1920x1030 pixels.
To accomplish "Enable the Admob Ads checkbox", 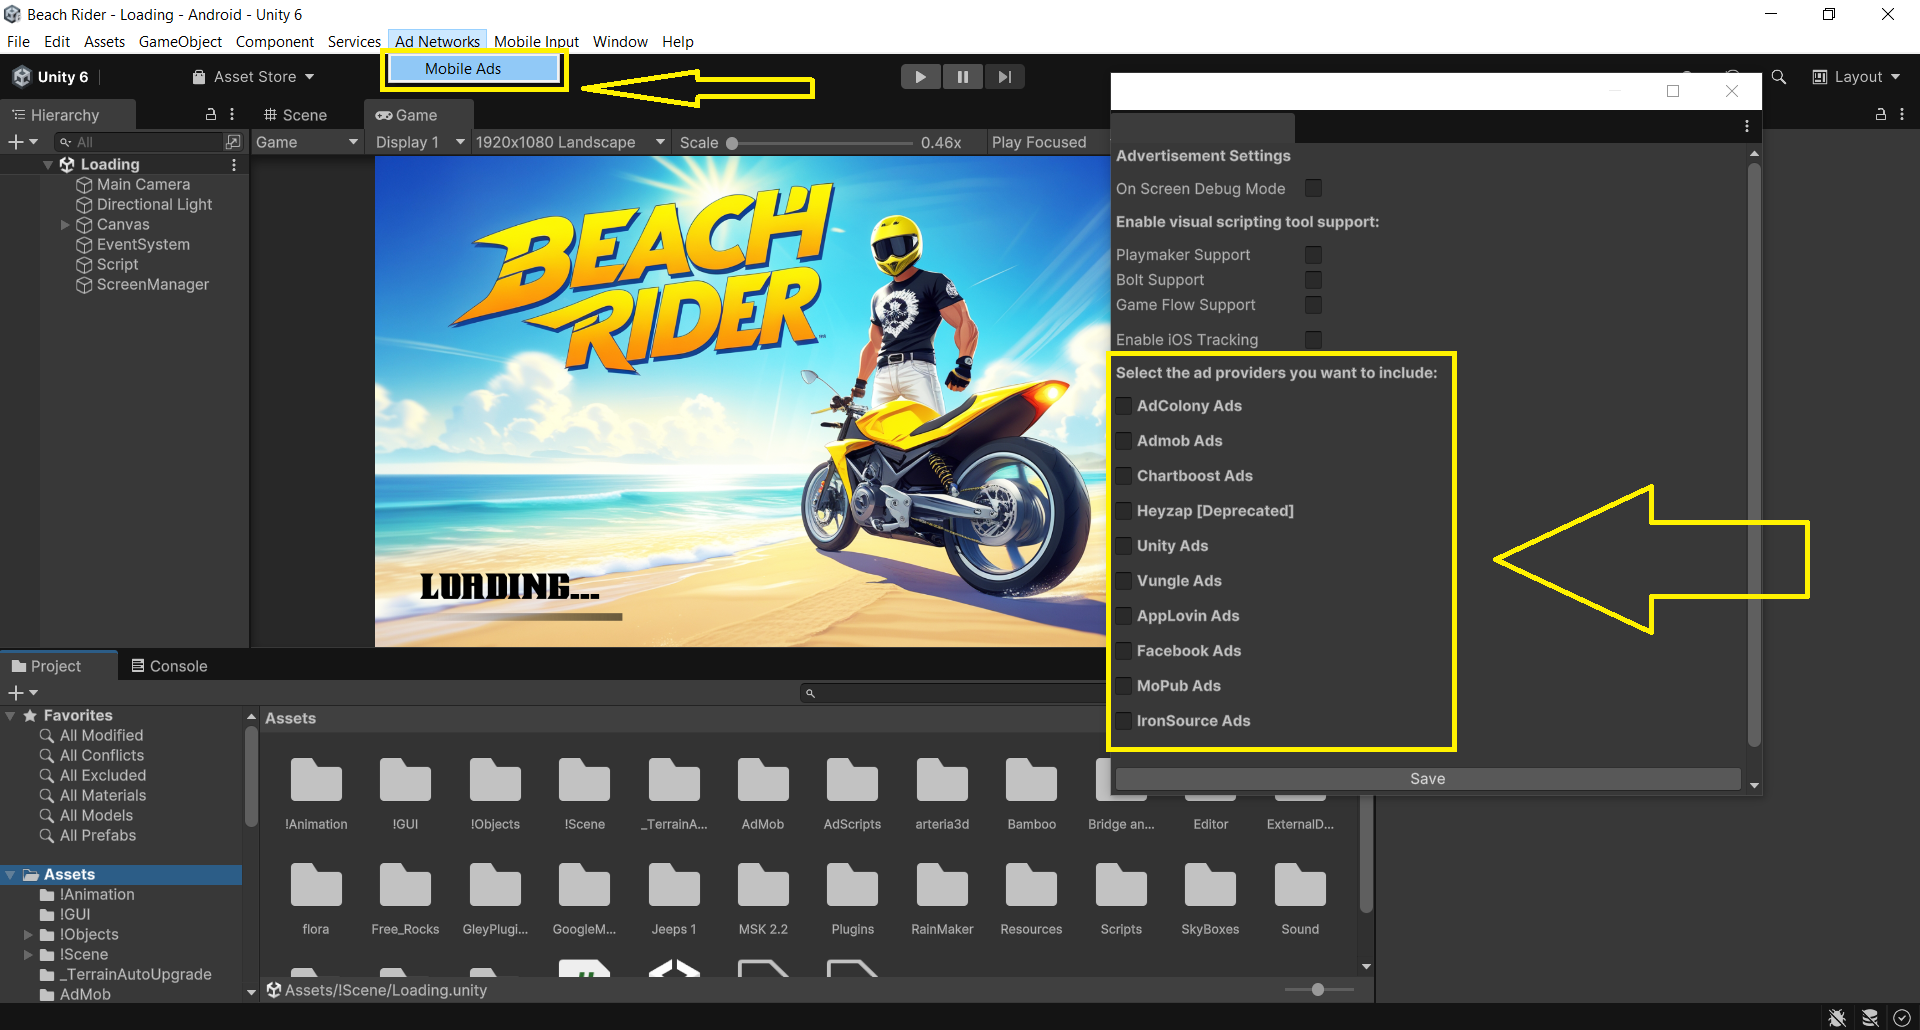I will [x=1124, y=441].
